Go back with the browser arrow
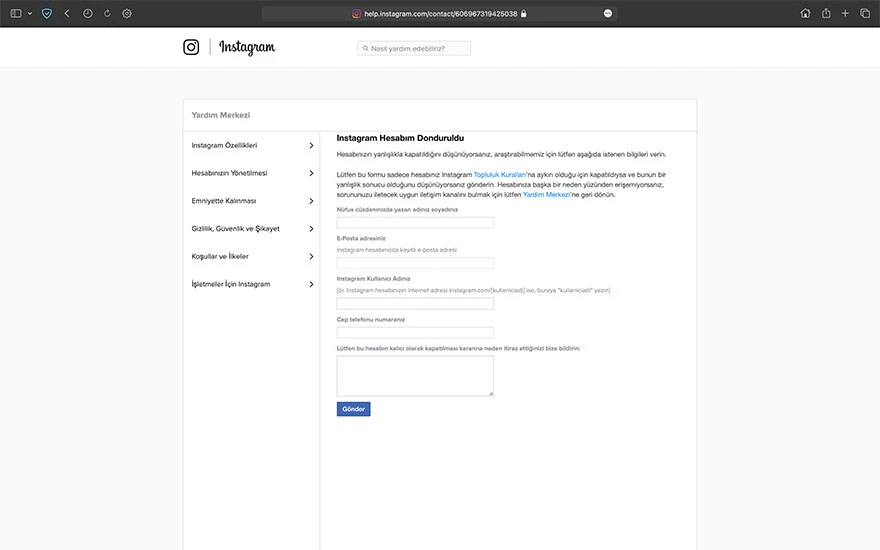Viewport: 880px width, 550px height. point(67,13)
